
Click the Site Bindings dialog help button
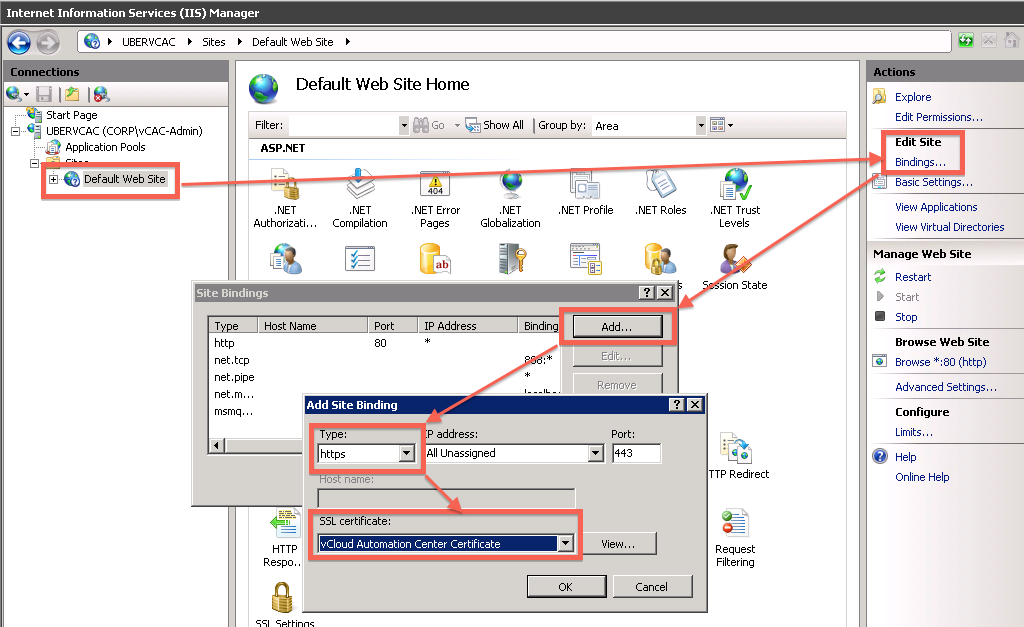[x=647, y=293]
